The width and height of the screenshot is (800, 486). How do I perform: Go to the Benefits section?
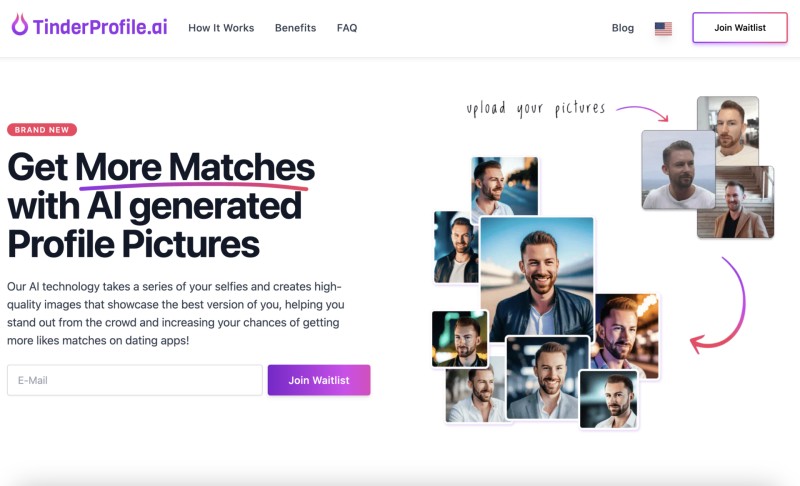[x=295, y=28]
